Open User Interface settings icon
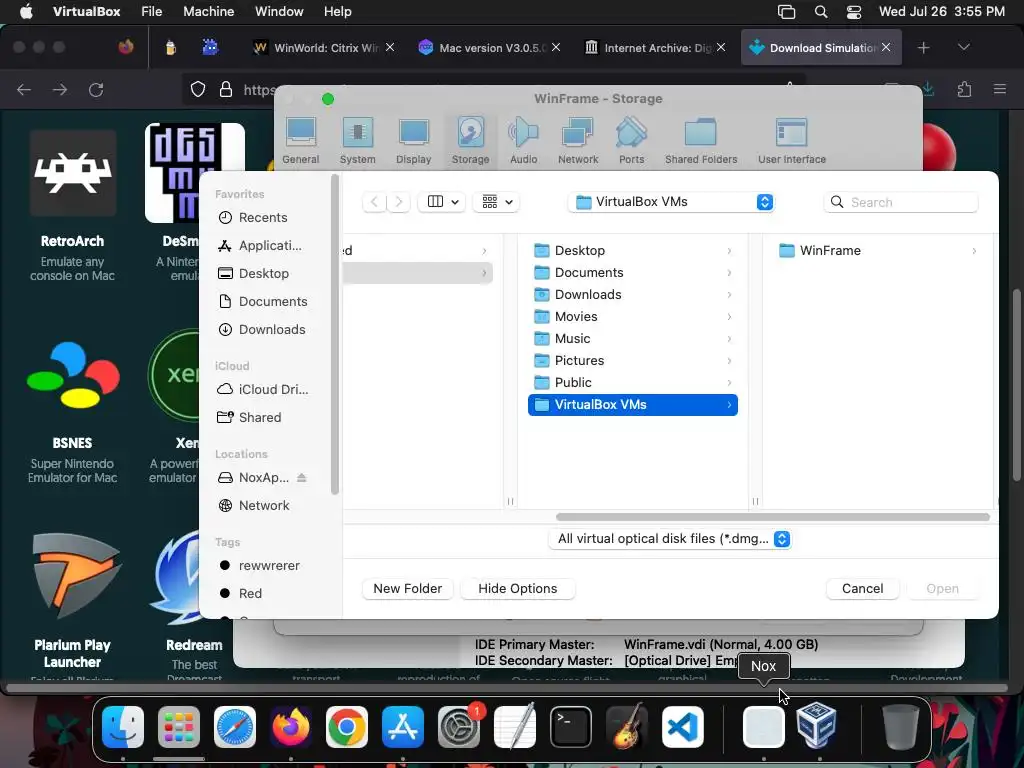This screenshot has width=1024, height=768. pos(792,140)
